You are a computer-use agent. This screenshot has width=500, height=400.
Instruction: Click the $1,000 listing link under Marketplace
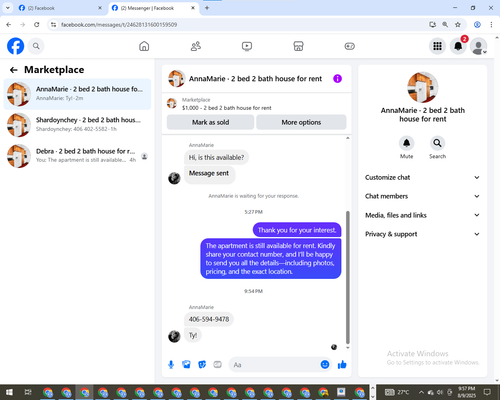[x=227, y=108]
